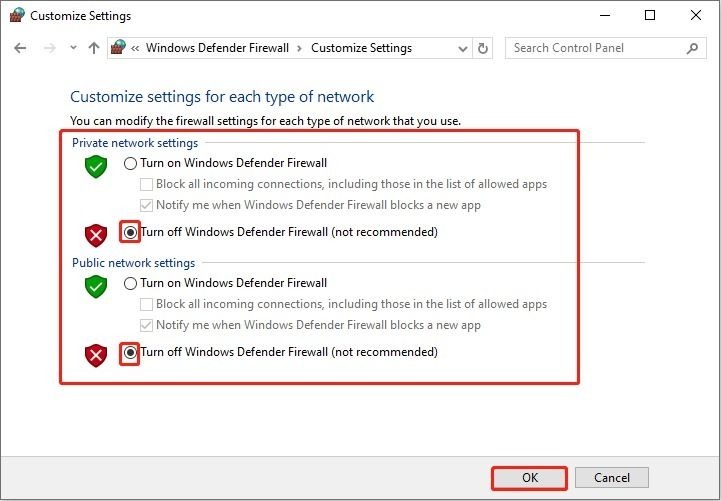Click the red shield under Public network settings
Image resolution: width=721 pixels, height=501 pixels.
96,355
